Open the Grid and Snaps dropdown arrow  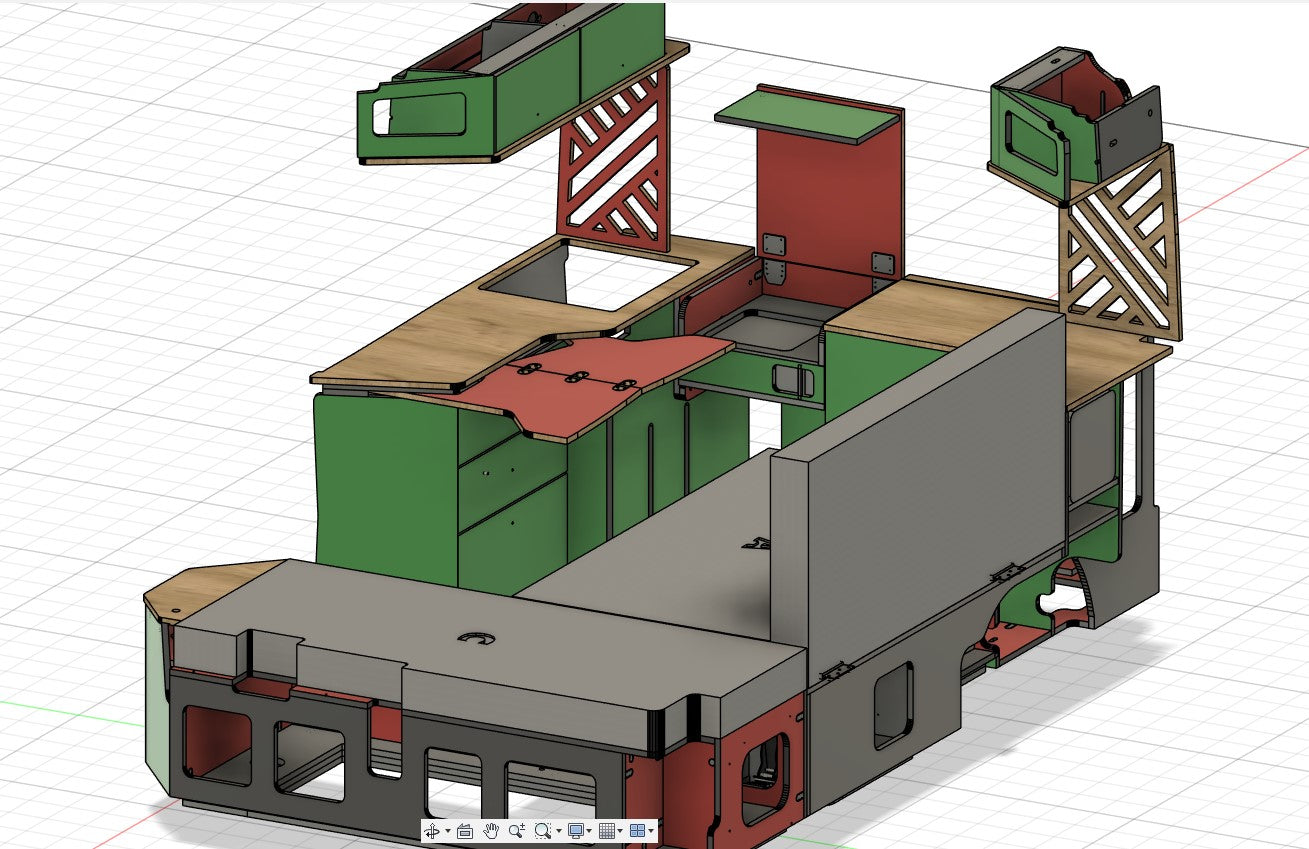[620, 832]
